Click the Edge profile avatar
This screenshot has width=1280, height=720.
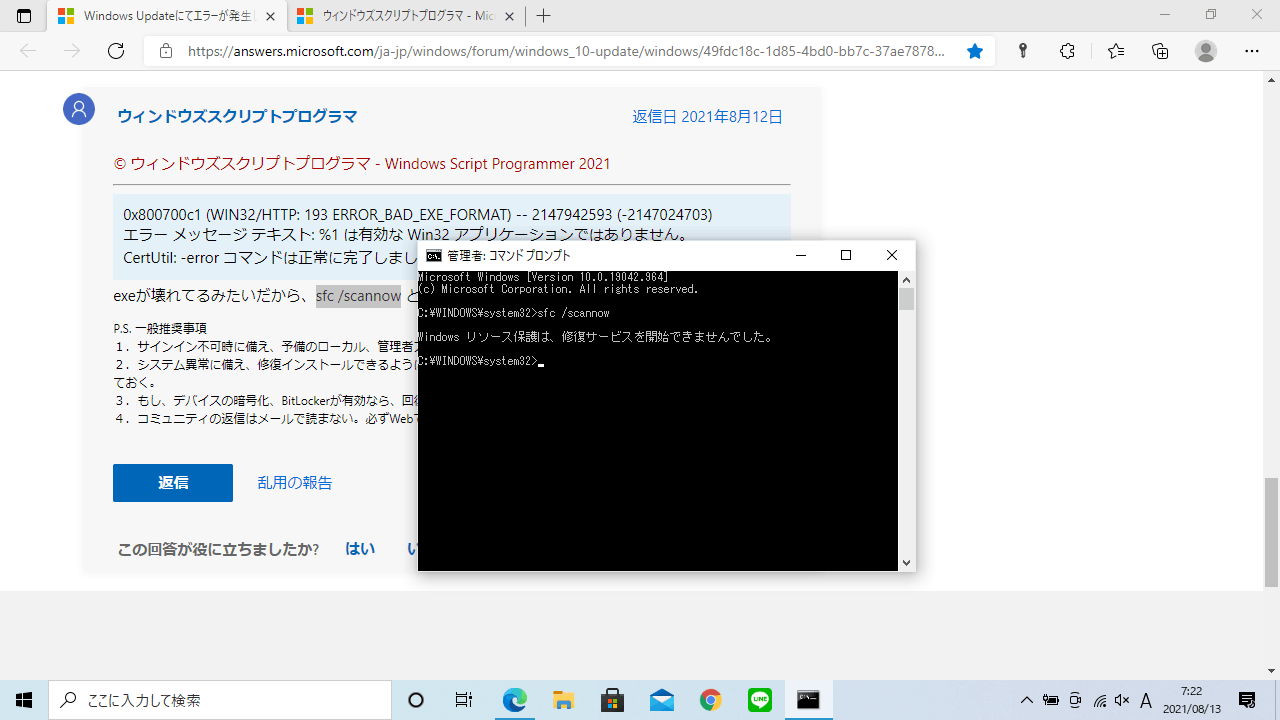point(1206,50)
